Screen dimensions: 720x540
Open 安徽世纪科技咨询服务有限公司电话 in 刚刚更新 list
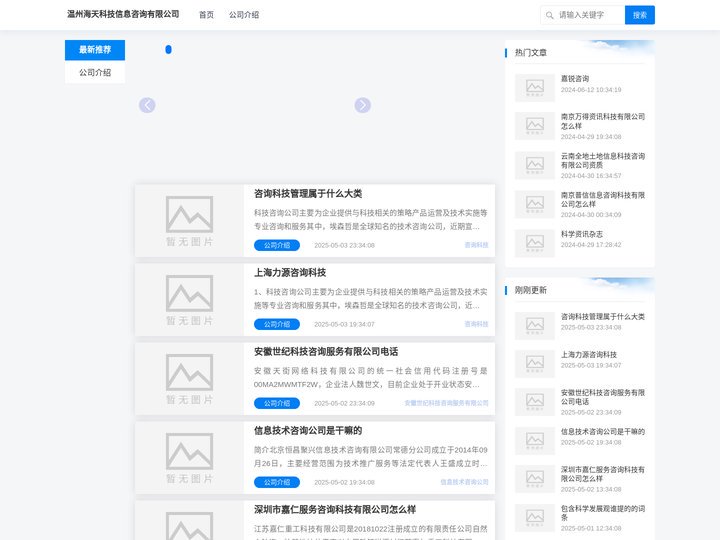point(602,397)
